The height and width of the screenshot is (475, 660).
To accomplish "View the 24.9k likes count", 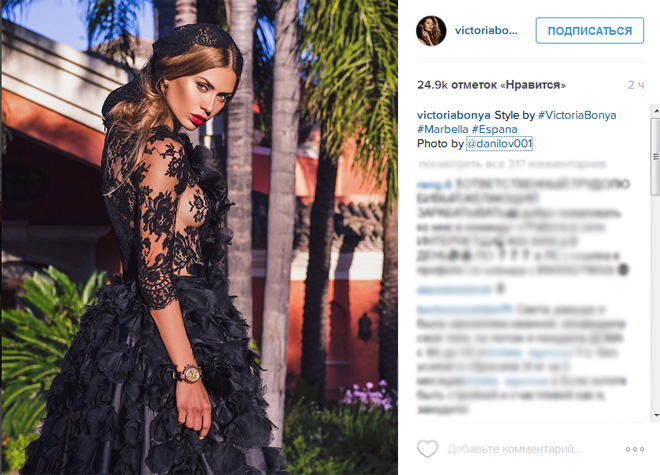I will 491,85.
